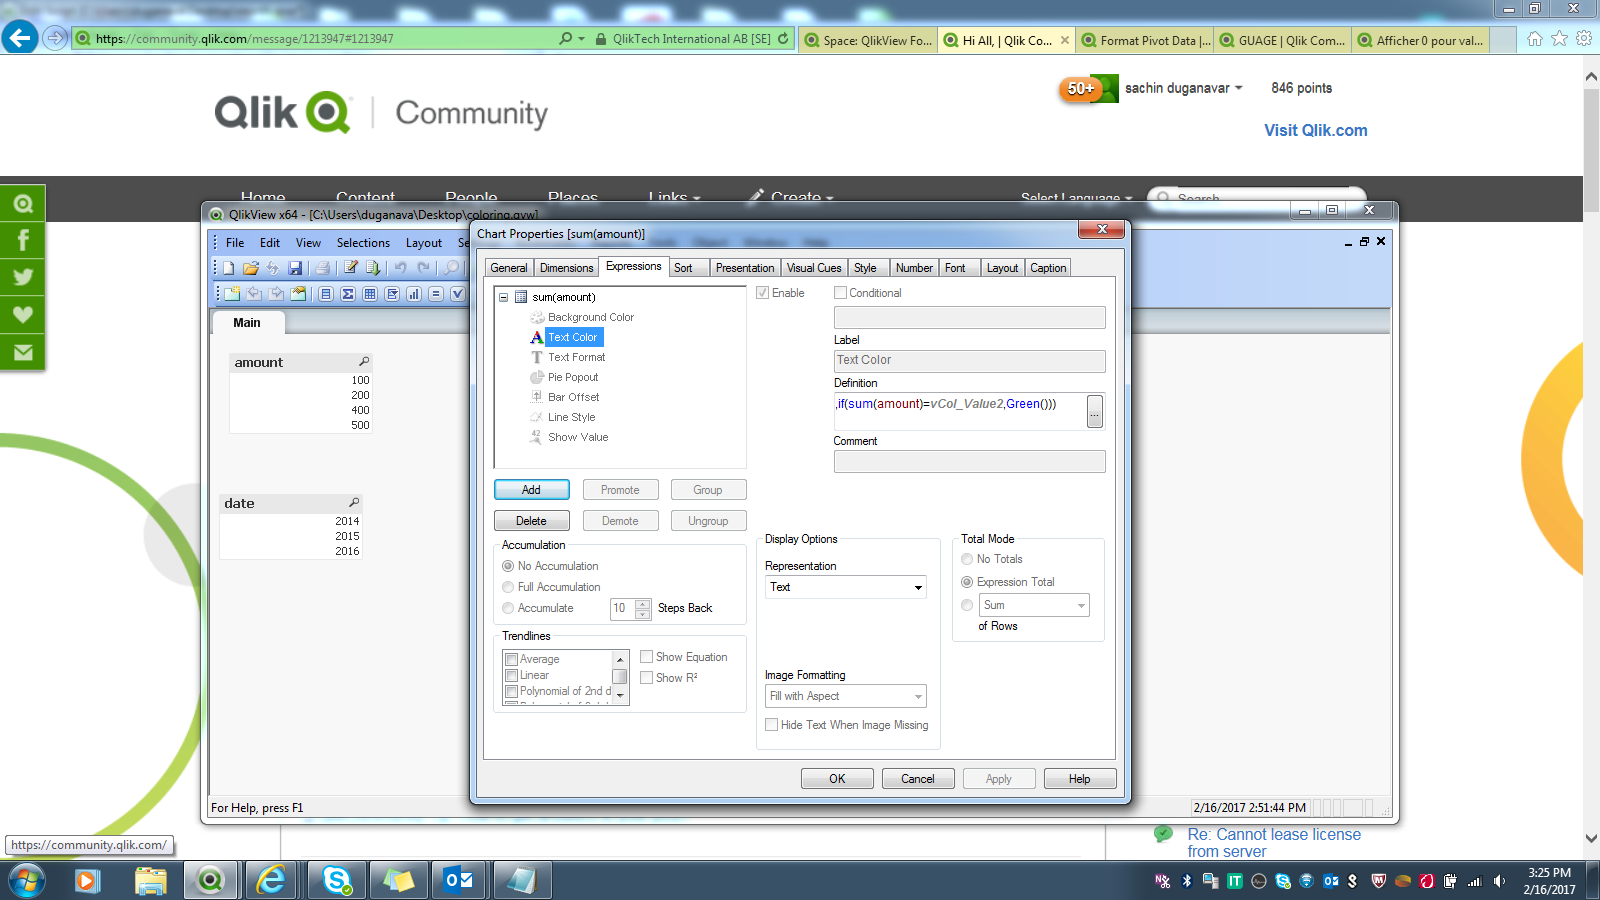This screenshot has width=1600, height=900.
Task: Check the Average trendline checkbox
Action: click(512, 659)
